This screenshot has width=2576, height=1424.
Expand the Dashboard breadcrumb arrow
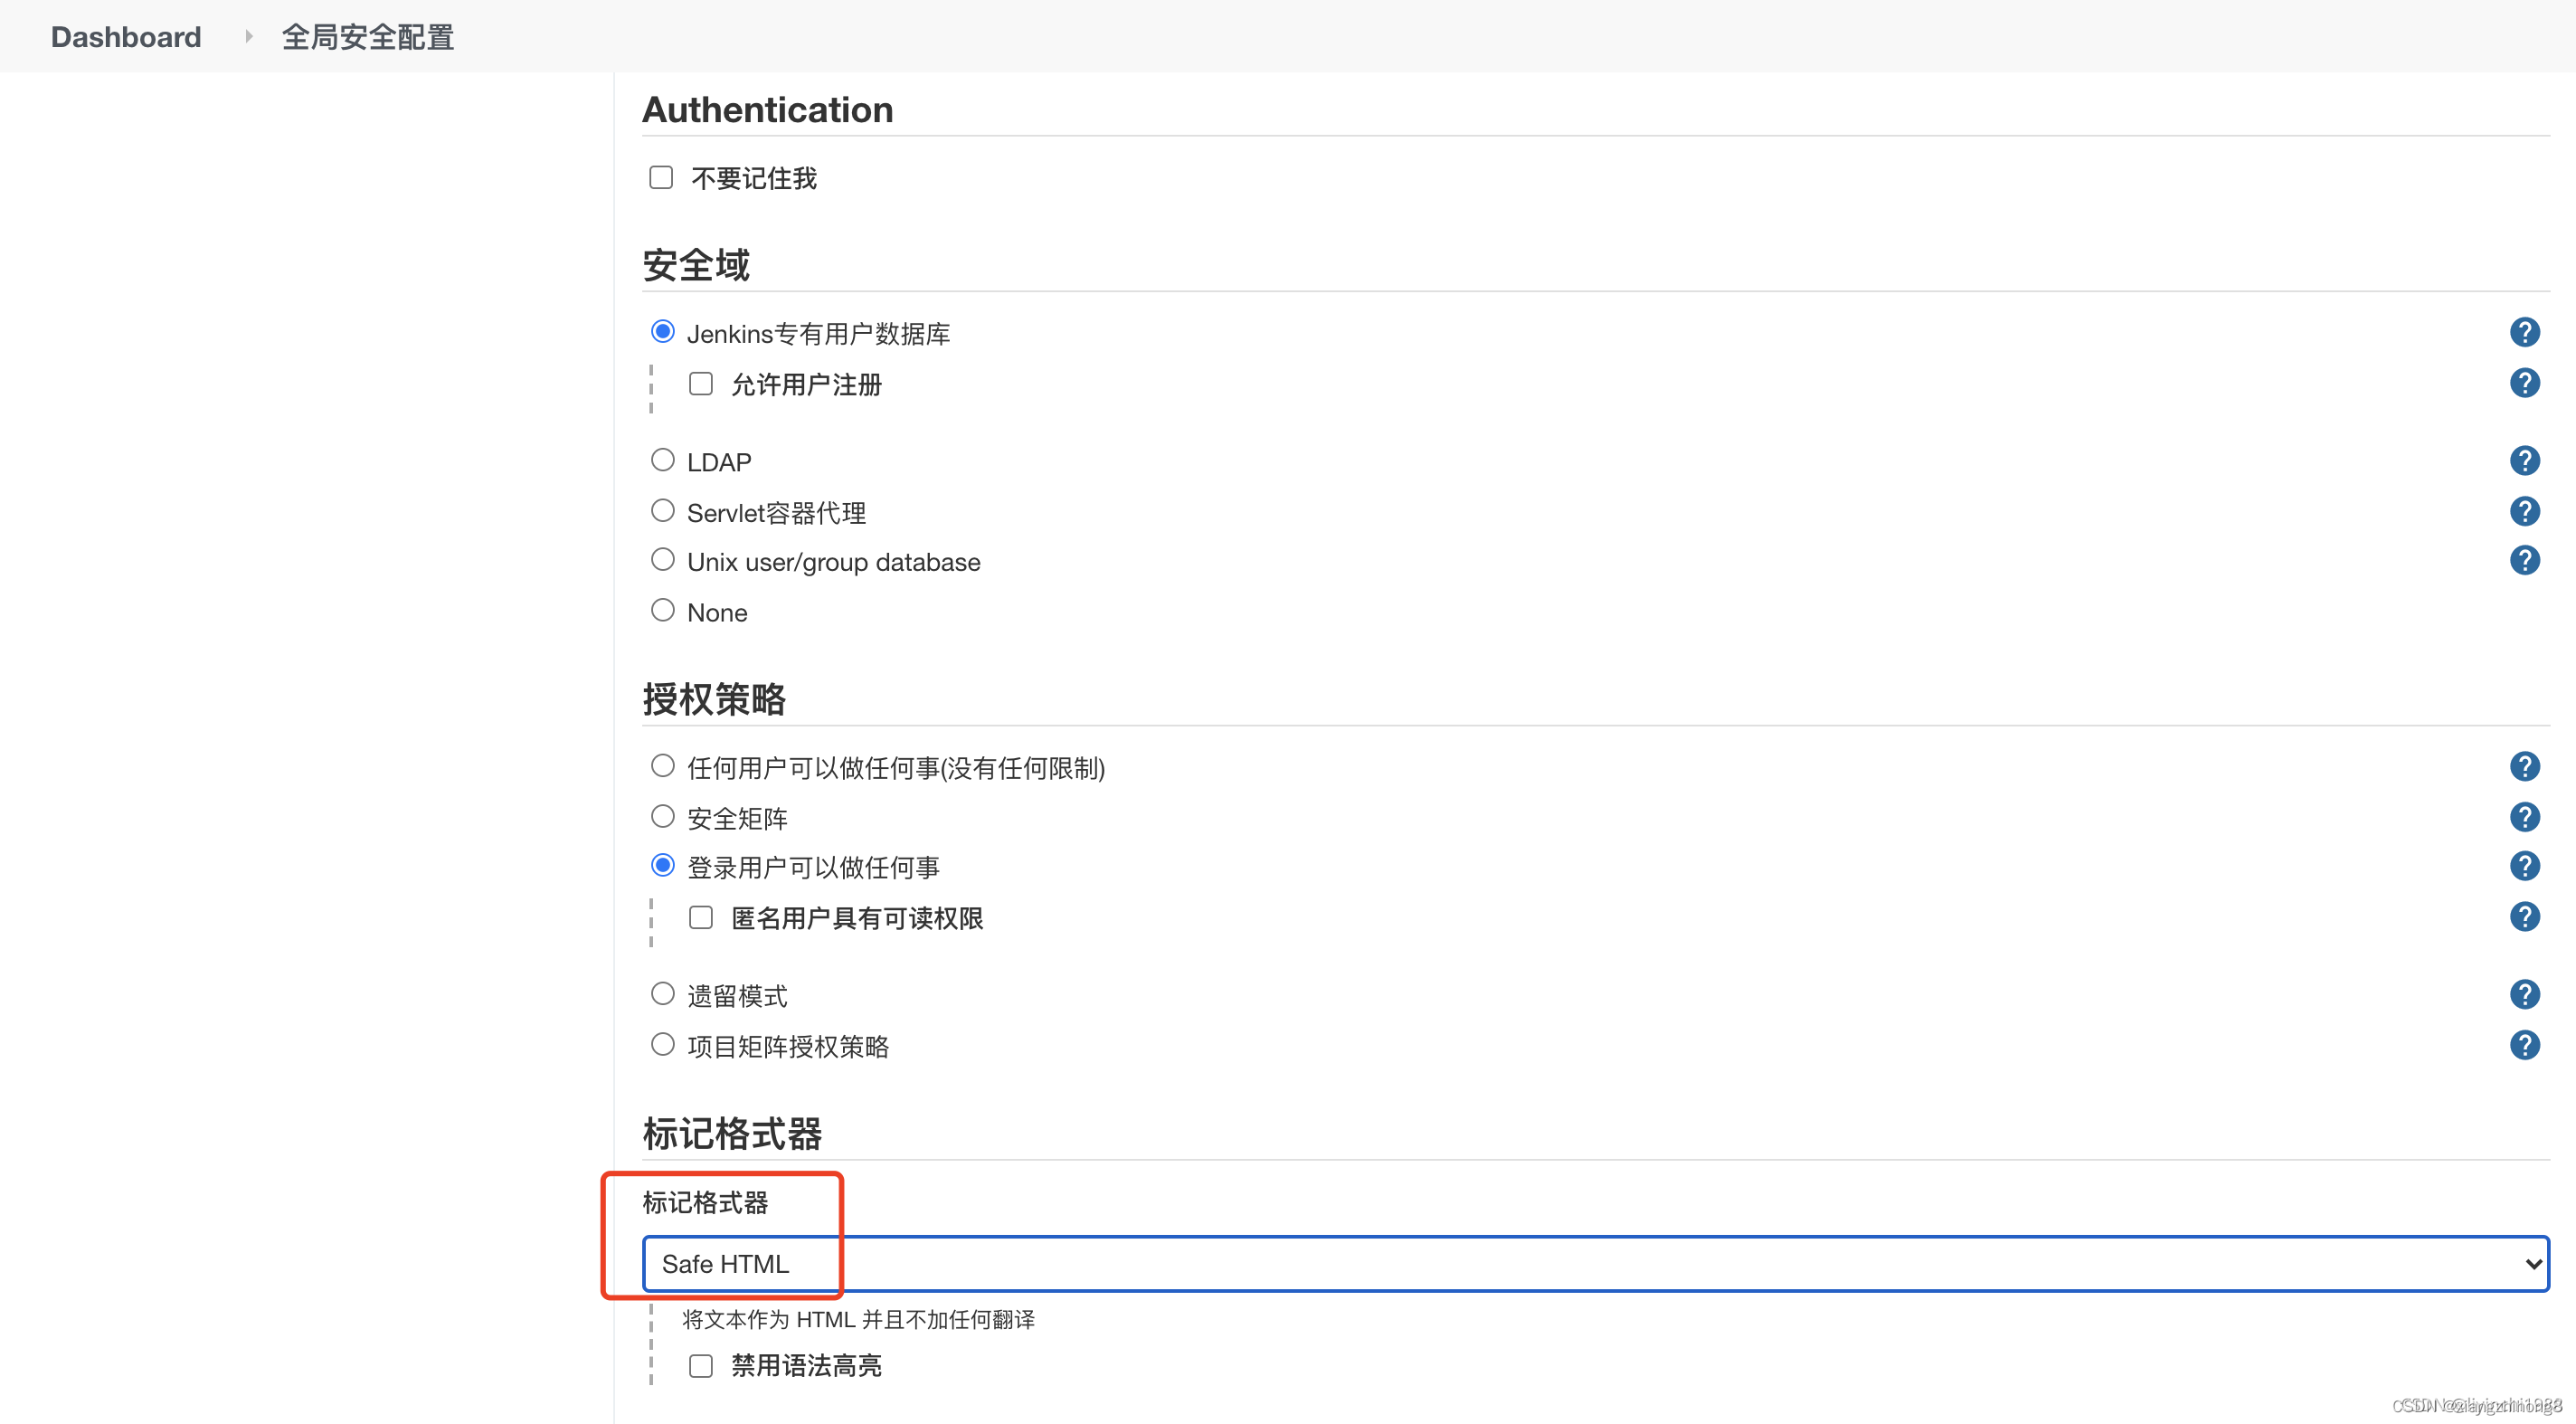coord(248,37)
